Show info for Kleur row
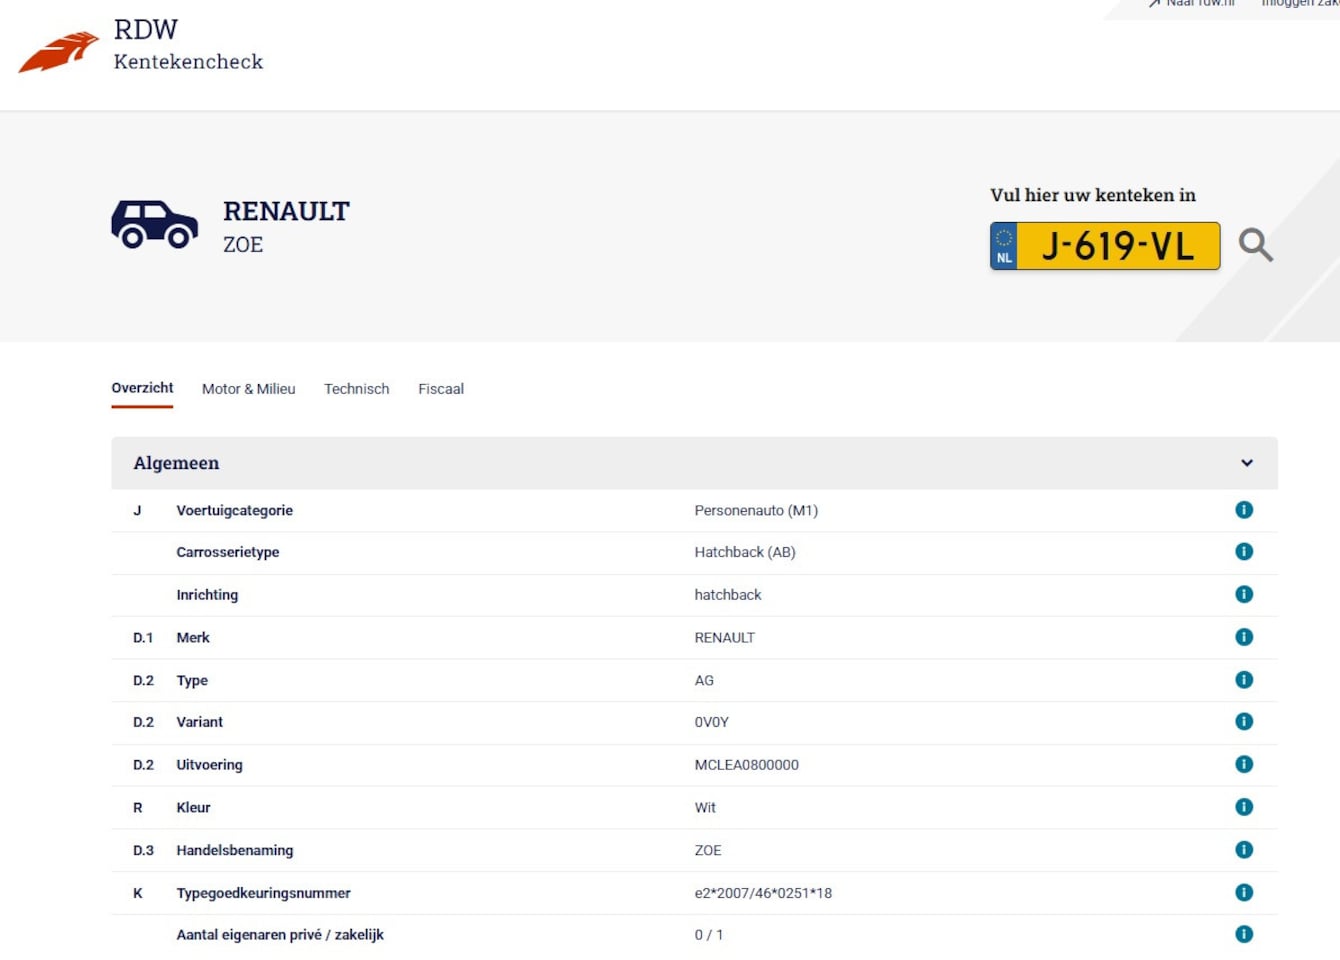 point(1243,807)
